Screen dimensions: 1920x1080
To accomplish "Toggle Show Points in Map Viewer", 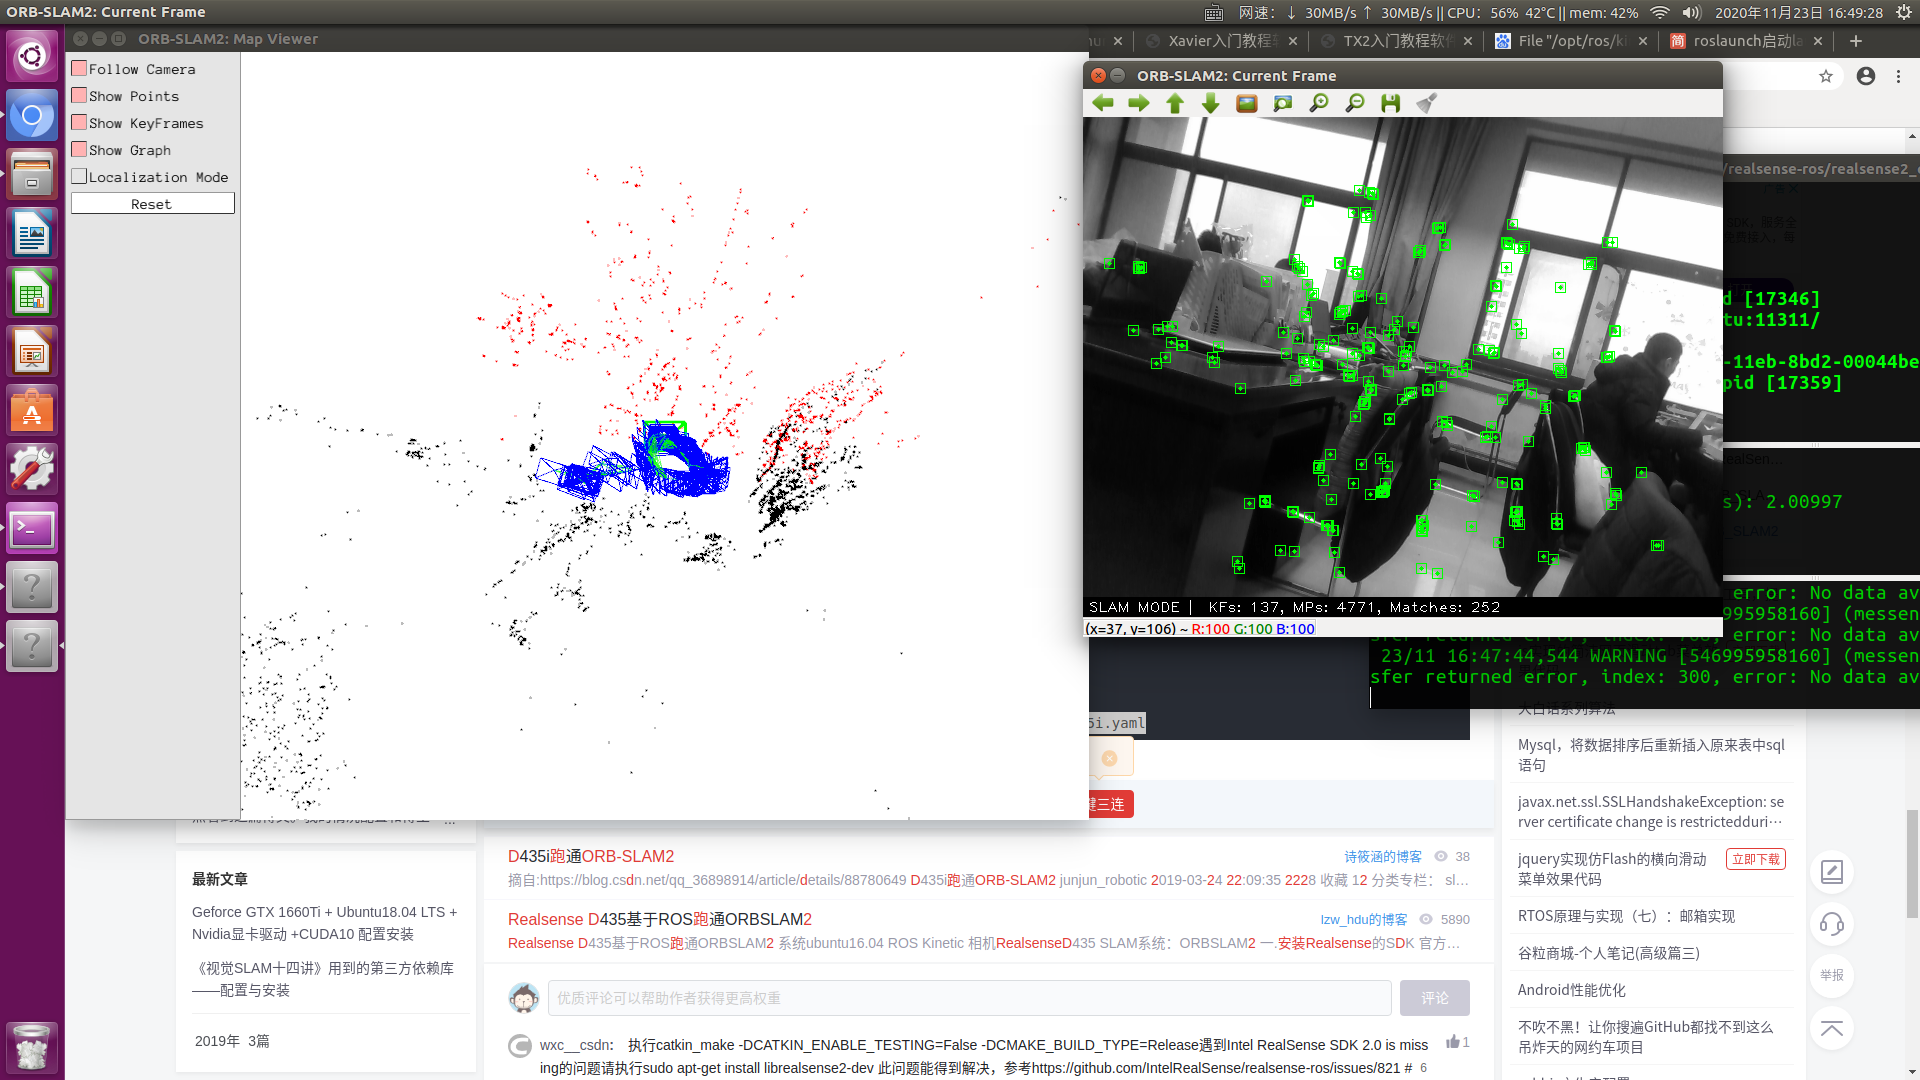I will 79,95.
